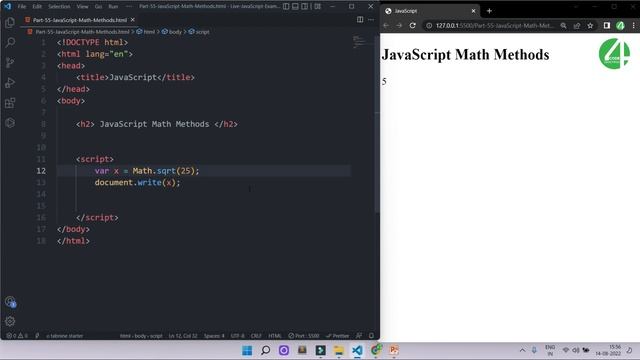Screen dimensions: 640x360
Task: Open the Go menu
Action: [x=98, y=7]
